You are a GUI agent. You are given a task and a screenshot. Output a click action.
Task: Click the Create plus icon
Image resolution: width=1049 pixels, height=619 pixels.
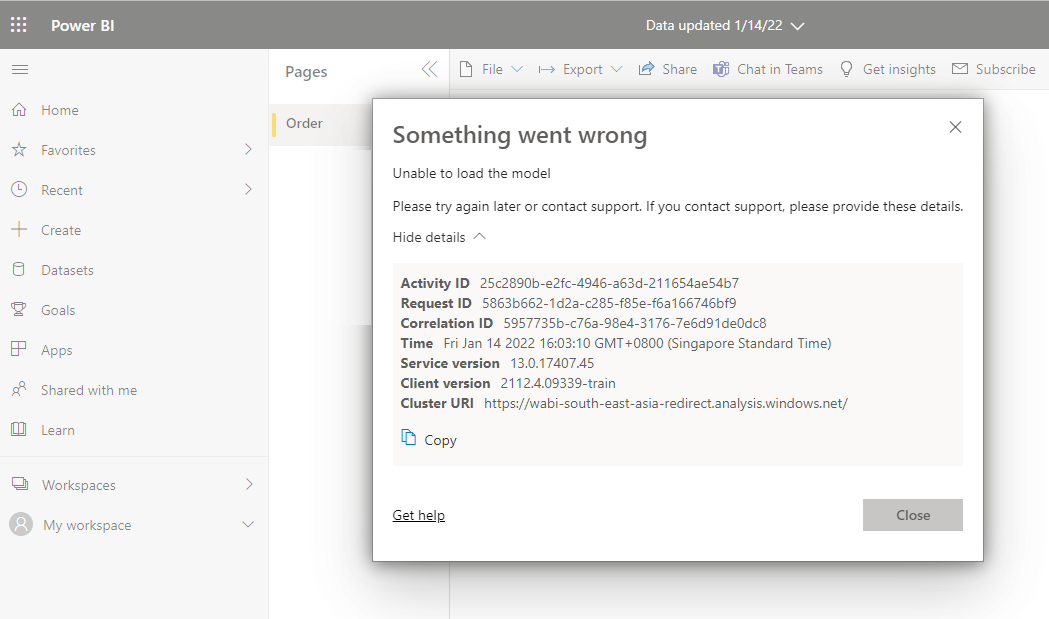pyautogui.click(x=19, y=230)
